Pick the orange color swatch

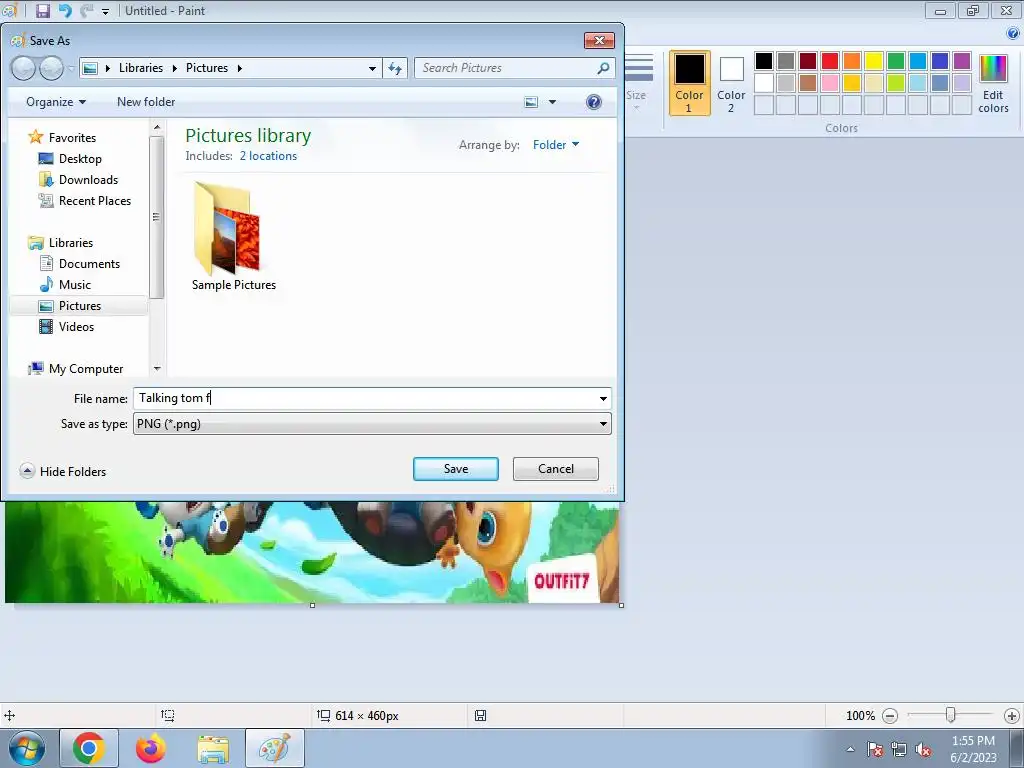tap(852, 61)
